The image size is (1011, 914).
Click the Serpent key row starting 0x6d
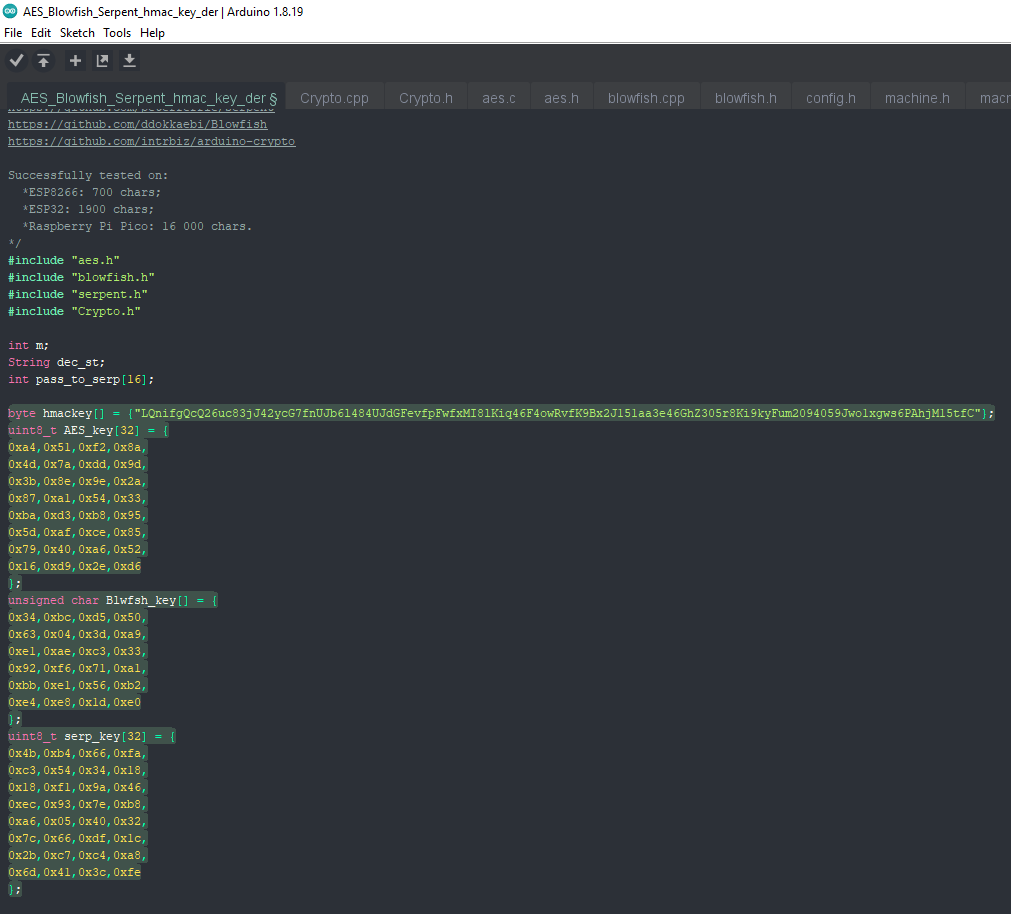pos(74,873)
